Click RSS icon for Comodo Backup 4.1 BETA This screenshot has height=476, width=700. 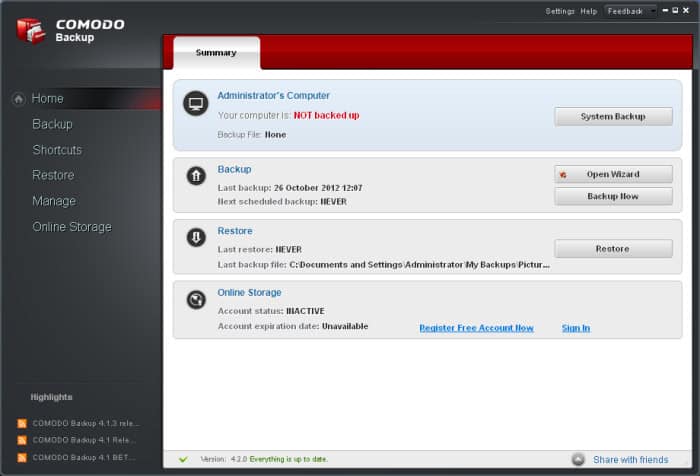click(21, 458)
